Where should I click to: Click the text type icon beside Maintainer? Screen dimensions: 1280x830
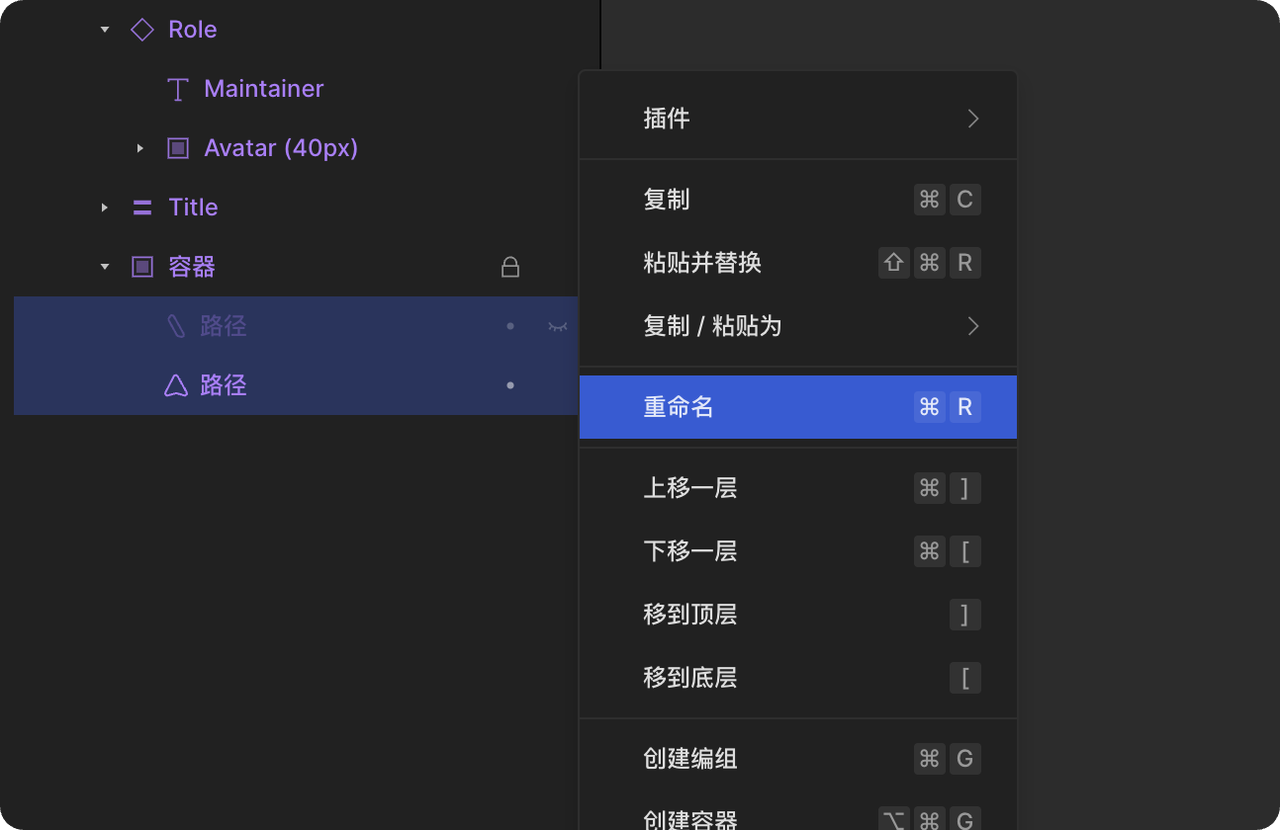pyautogui.click(x=178, y=90)
